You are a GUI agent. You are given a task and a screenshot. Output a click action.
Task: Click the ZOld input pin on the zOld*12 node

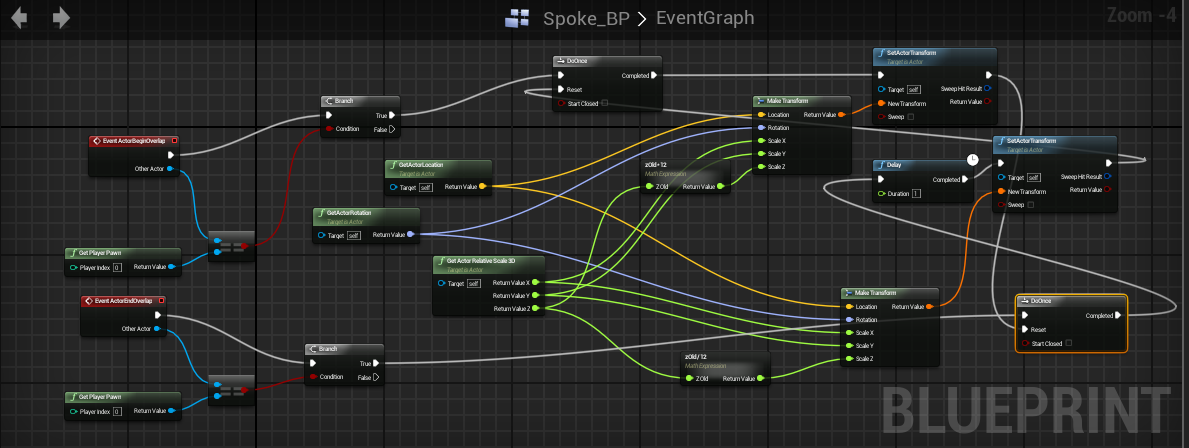tap(649, 186)
